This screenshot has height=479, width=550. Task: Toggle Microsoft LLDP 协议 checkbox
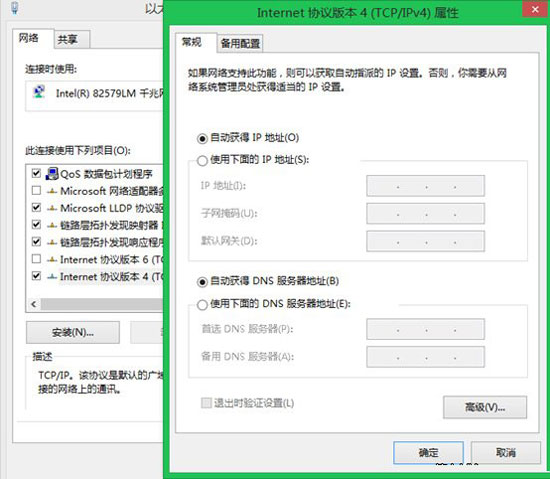[36, 208]
